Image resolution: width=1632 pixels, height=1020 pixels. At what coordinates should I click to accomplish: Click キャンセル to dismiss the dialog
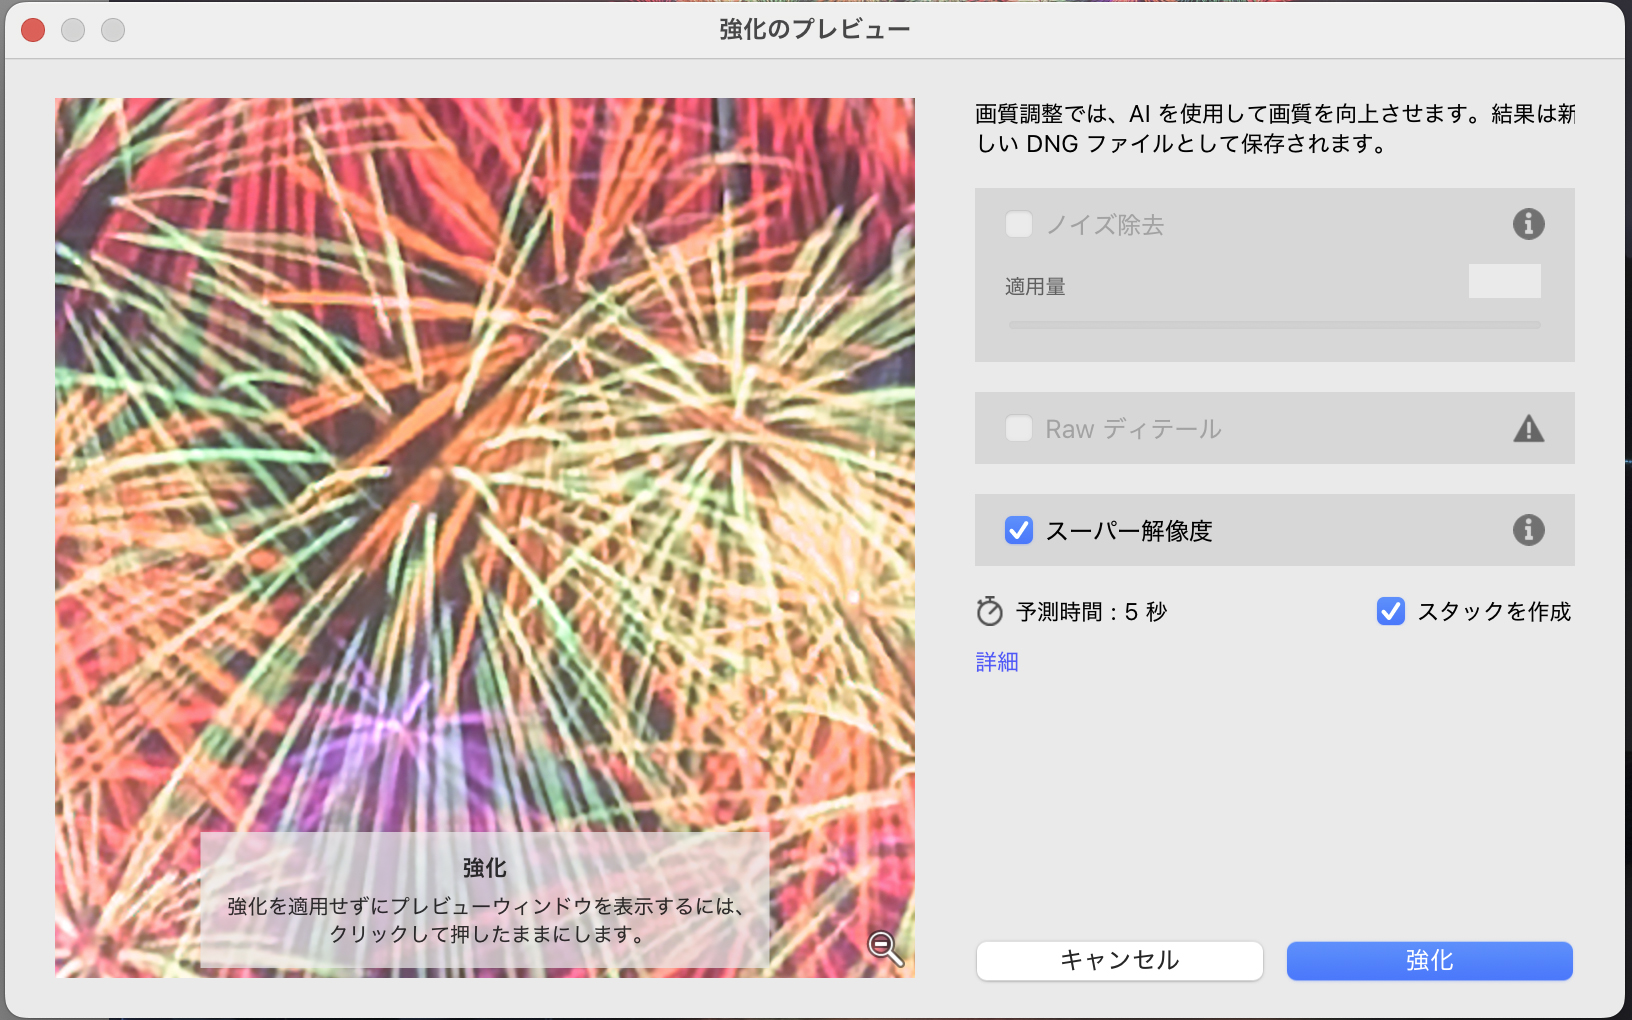(1119, 960)
